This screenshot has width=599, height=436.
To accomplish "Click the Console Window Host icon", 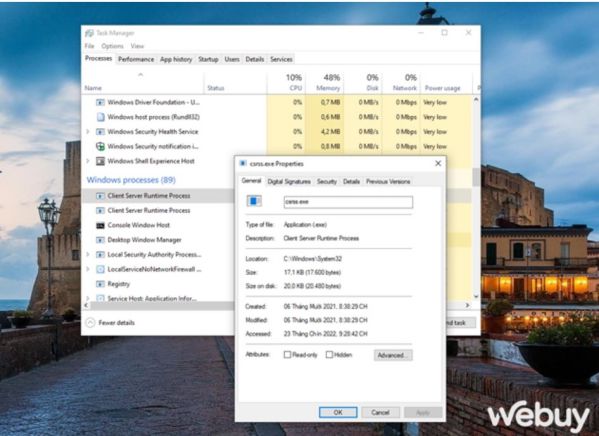I will coord(100,225).
